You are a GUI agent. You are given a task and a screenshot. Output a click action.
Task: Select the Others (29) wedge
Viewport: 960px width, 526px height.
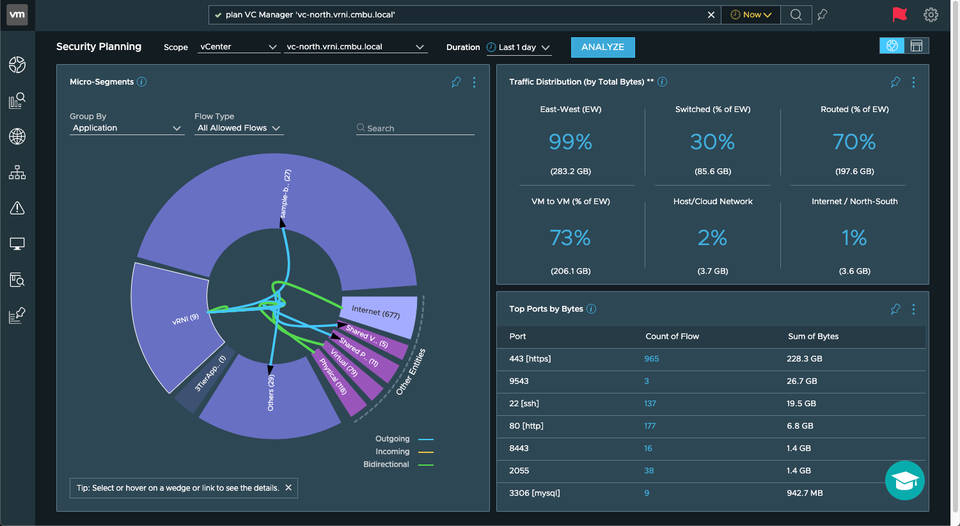(271, 396)
